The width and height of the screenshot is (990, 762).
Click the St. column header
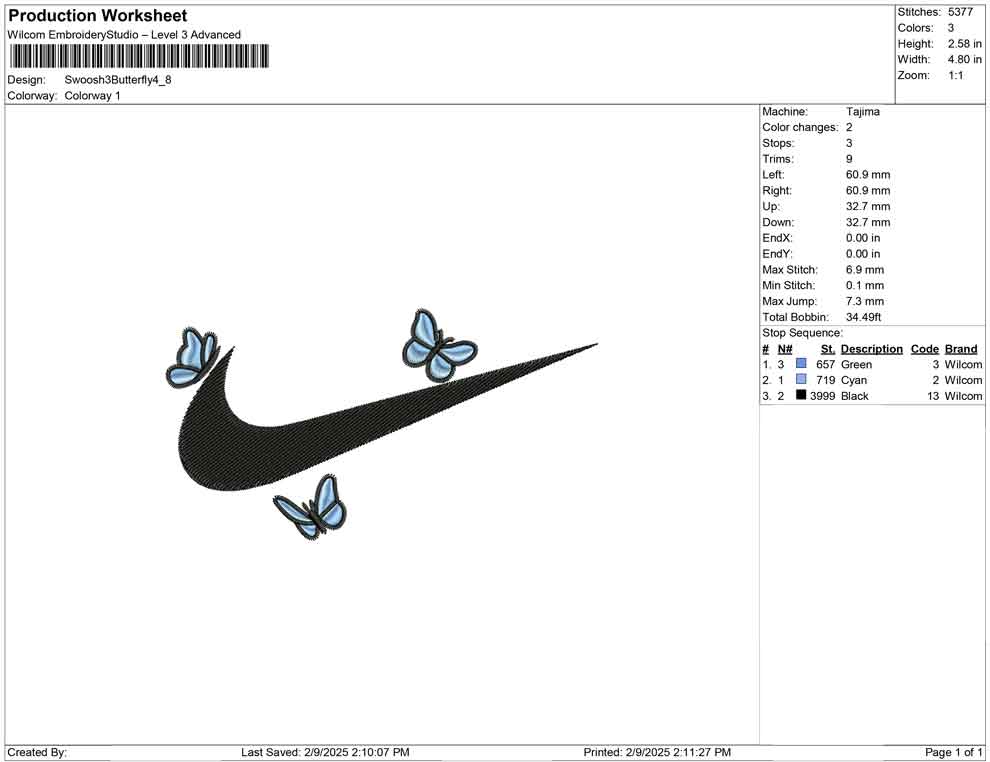point(828,349)
